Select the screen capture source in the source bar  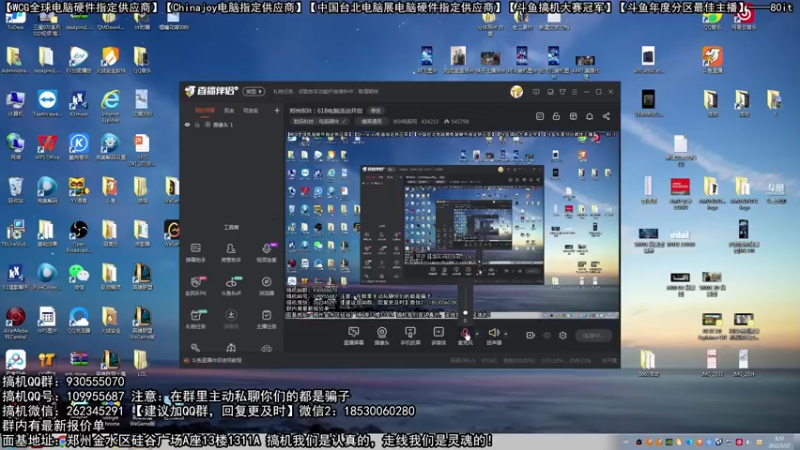[354, 336]
